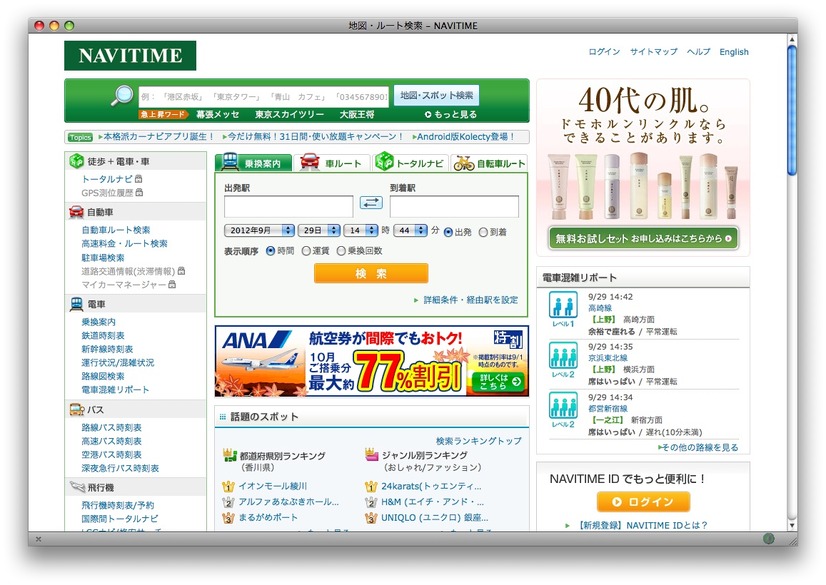The image size is (826, 585).
Task: Click the spot search text box
Action: coord(264,96)
